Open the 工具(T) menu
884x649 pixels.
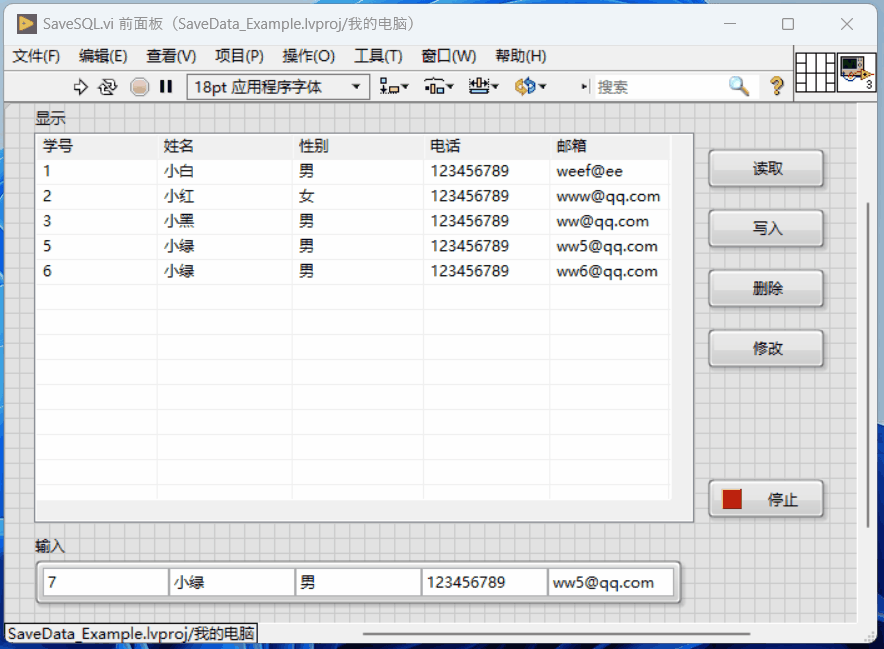[378, 56]
